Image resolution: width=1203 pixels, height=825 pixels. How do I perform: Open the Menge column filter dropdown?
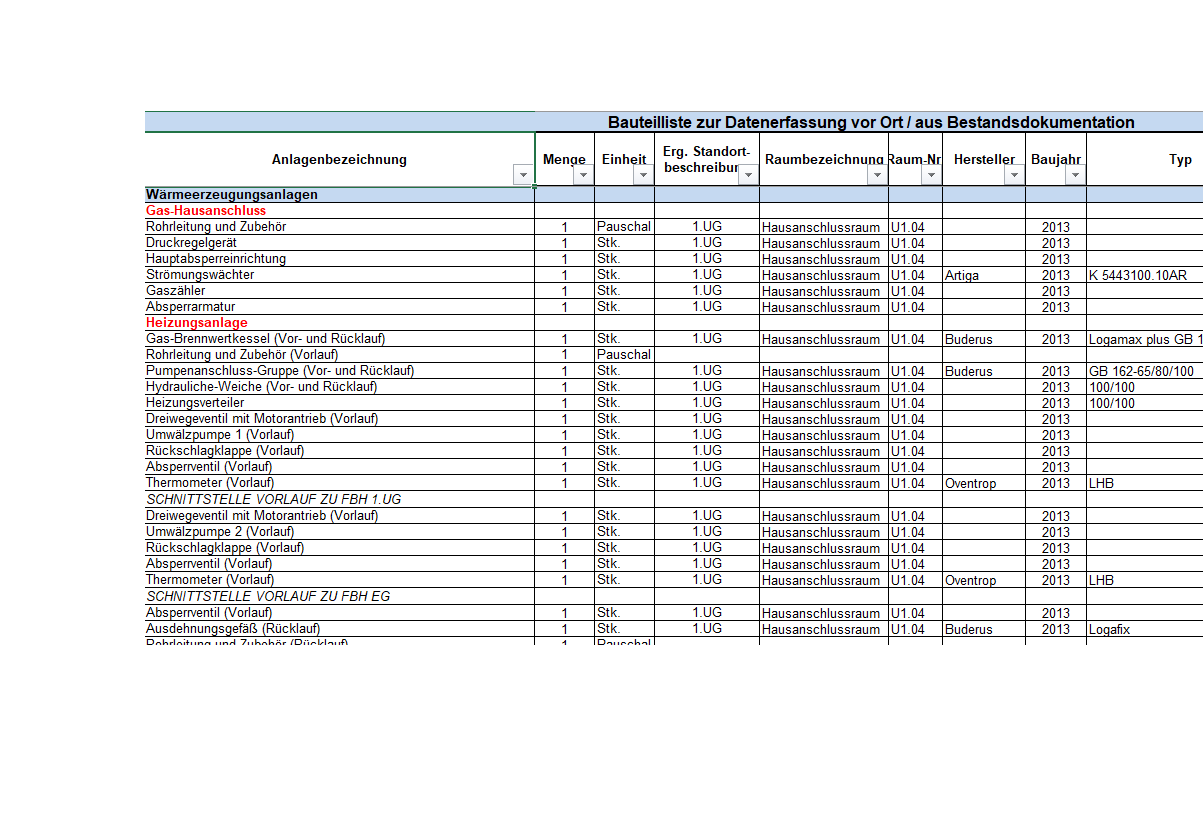click(583, 175)
